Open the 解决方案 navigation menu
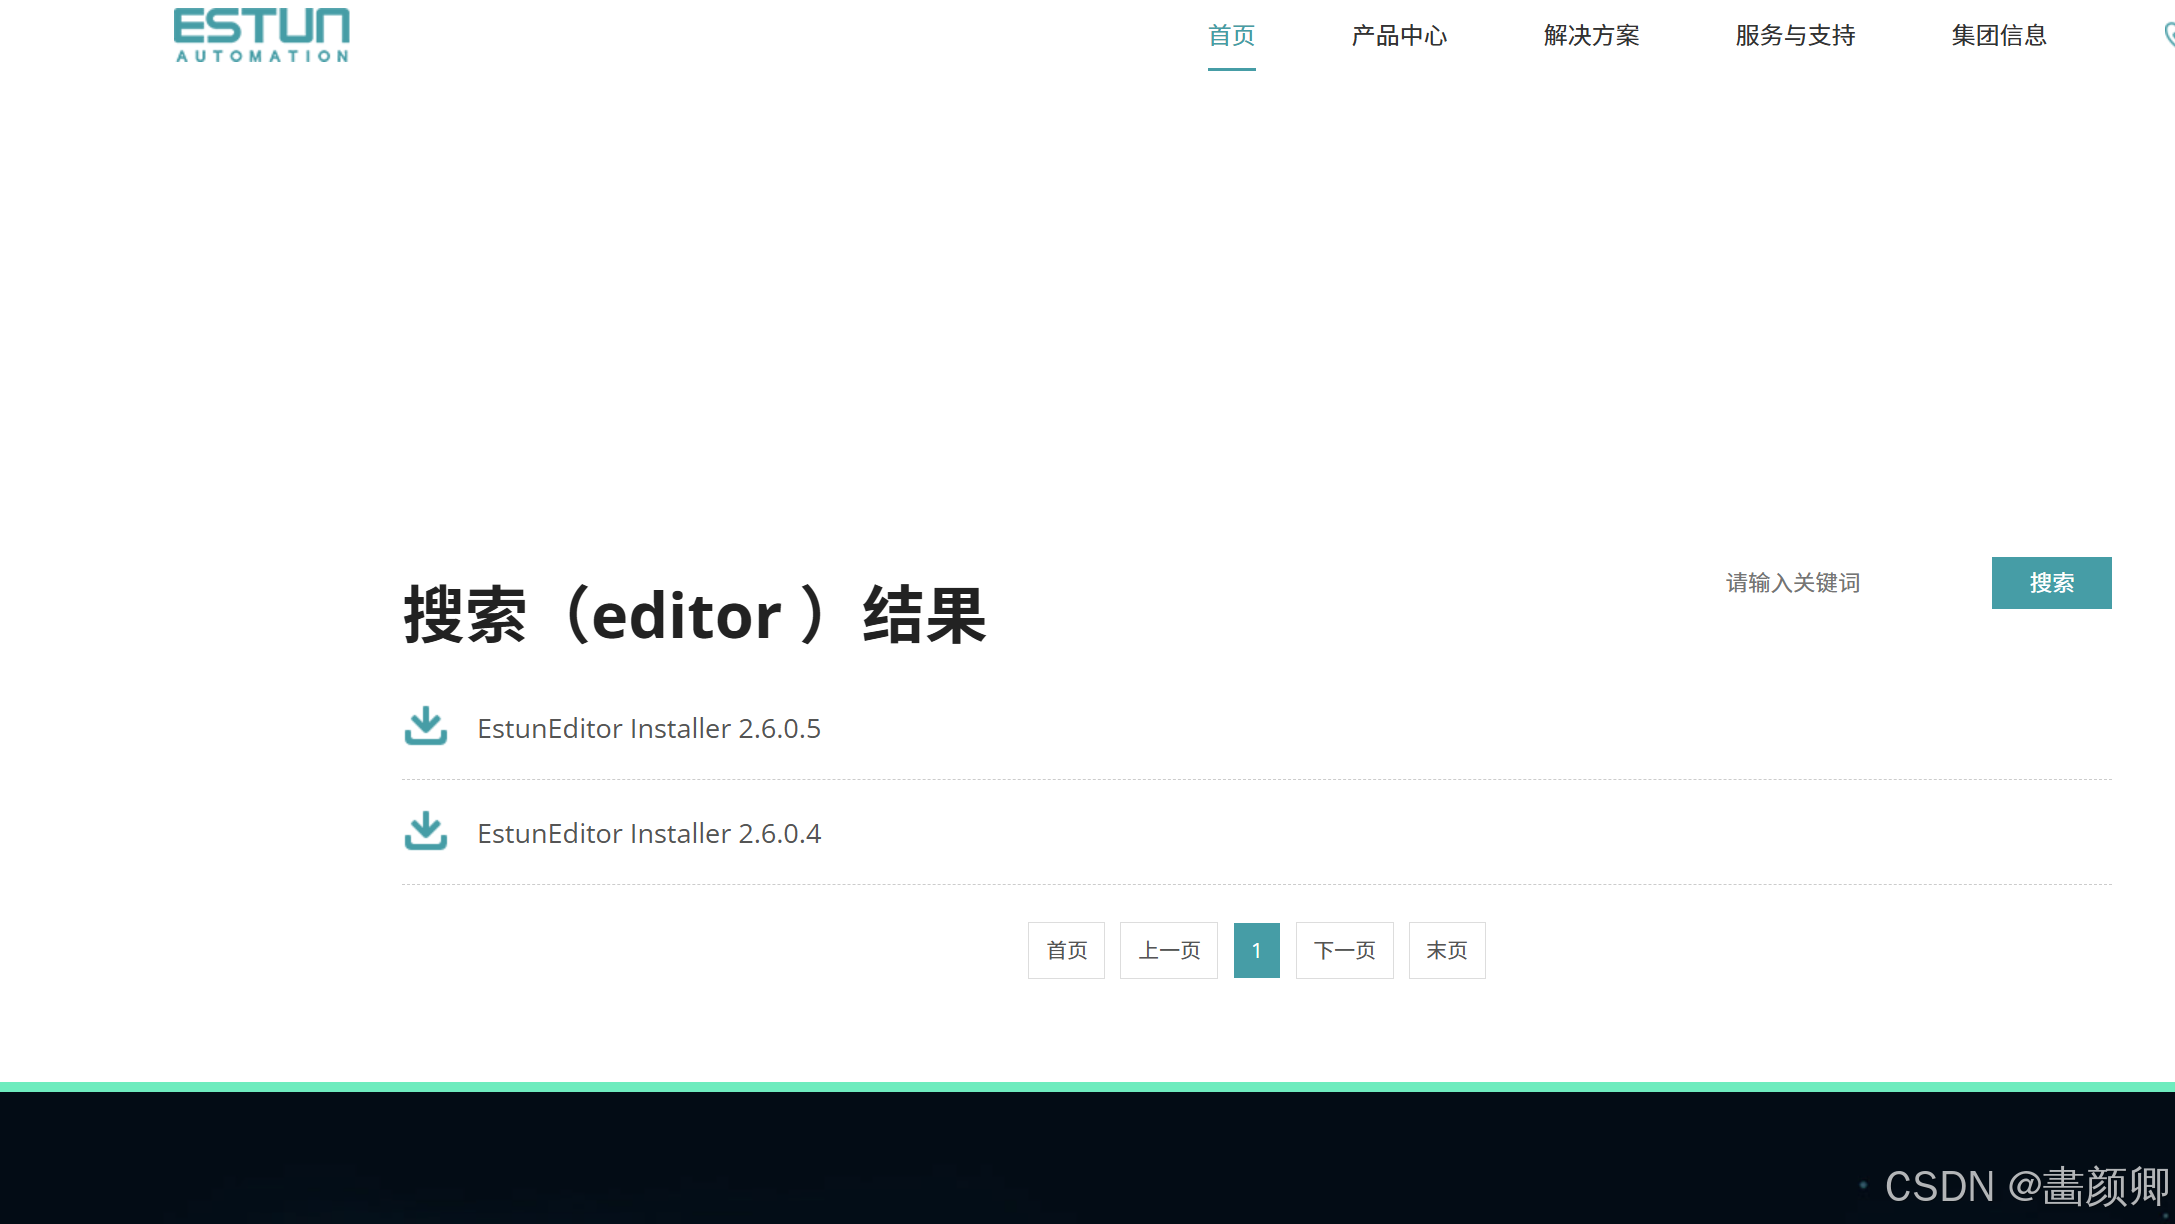 (1591, 36)
